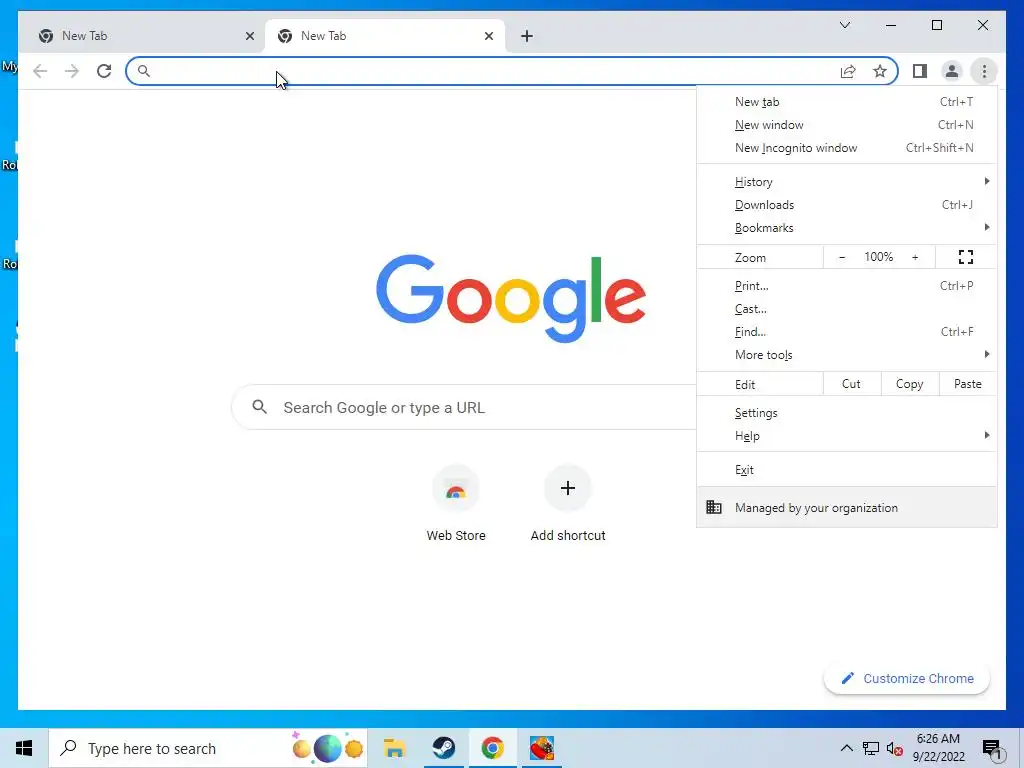Select New tab in the menu
1024x768 pixels.
846,102
